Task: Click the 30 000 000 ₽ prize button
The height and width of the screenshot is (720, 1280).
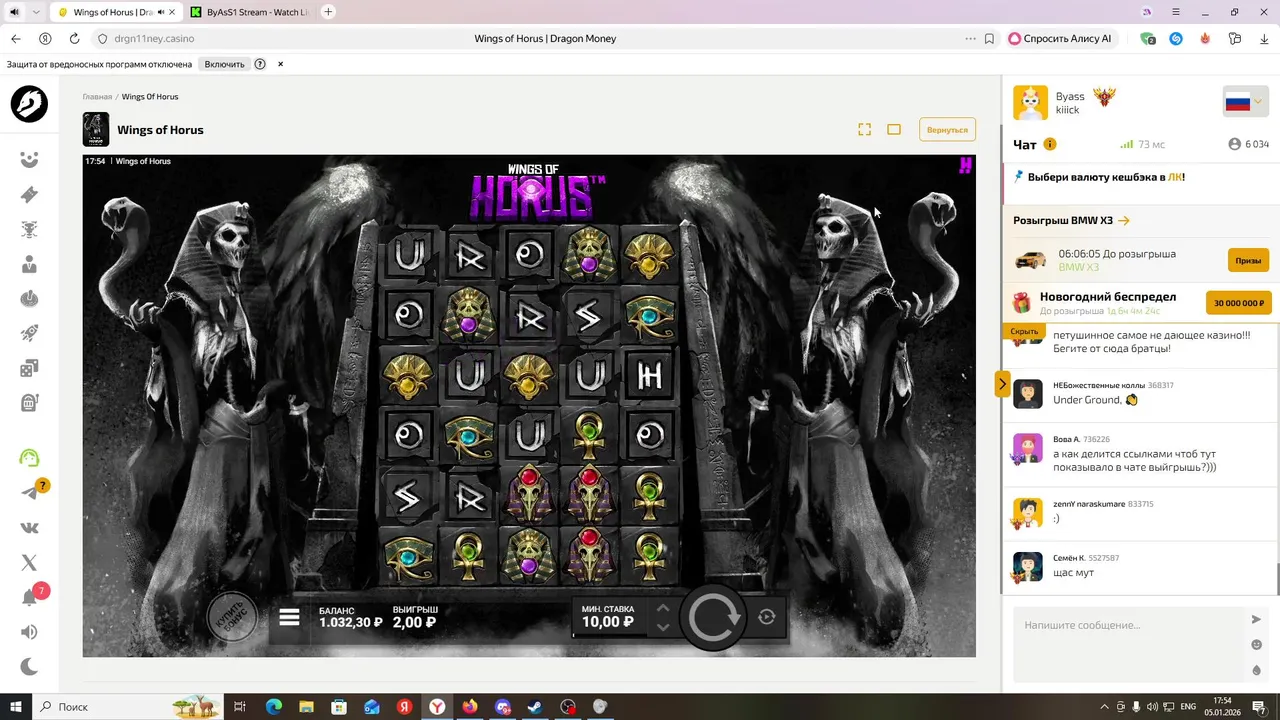Action: point(1238,302)
